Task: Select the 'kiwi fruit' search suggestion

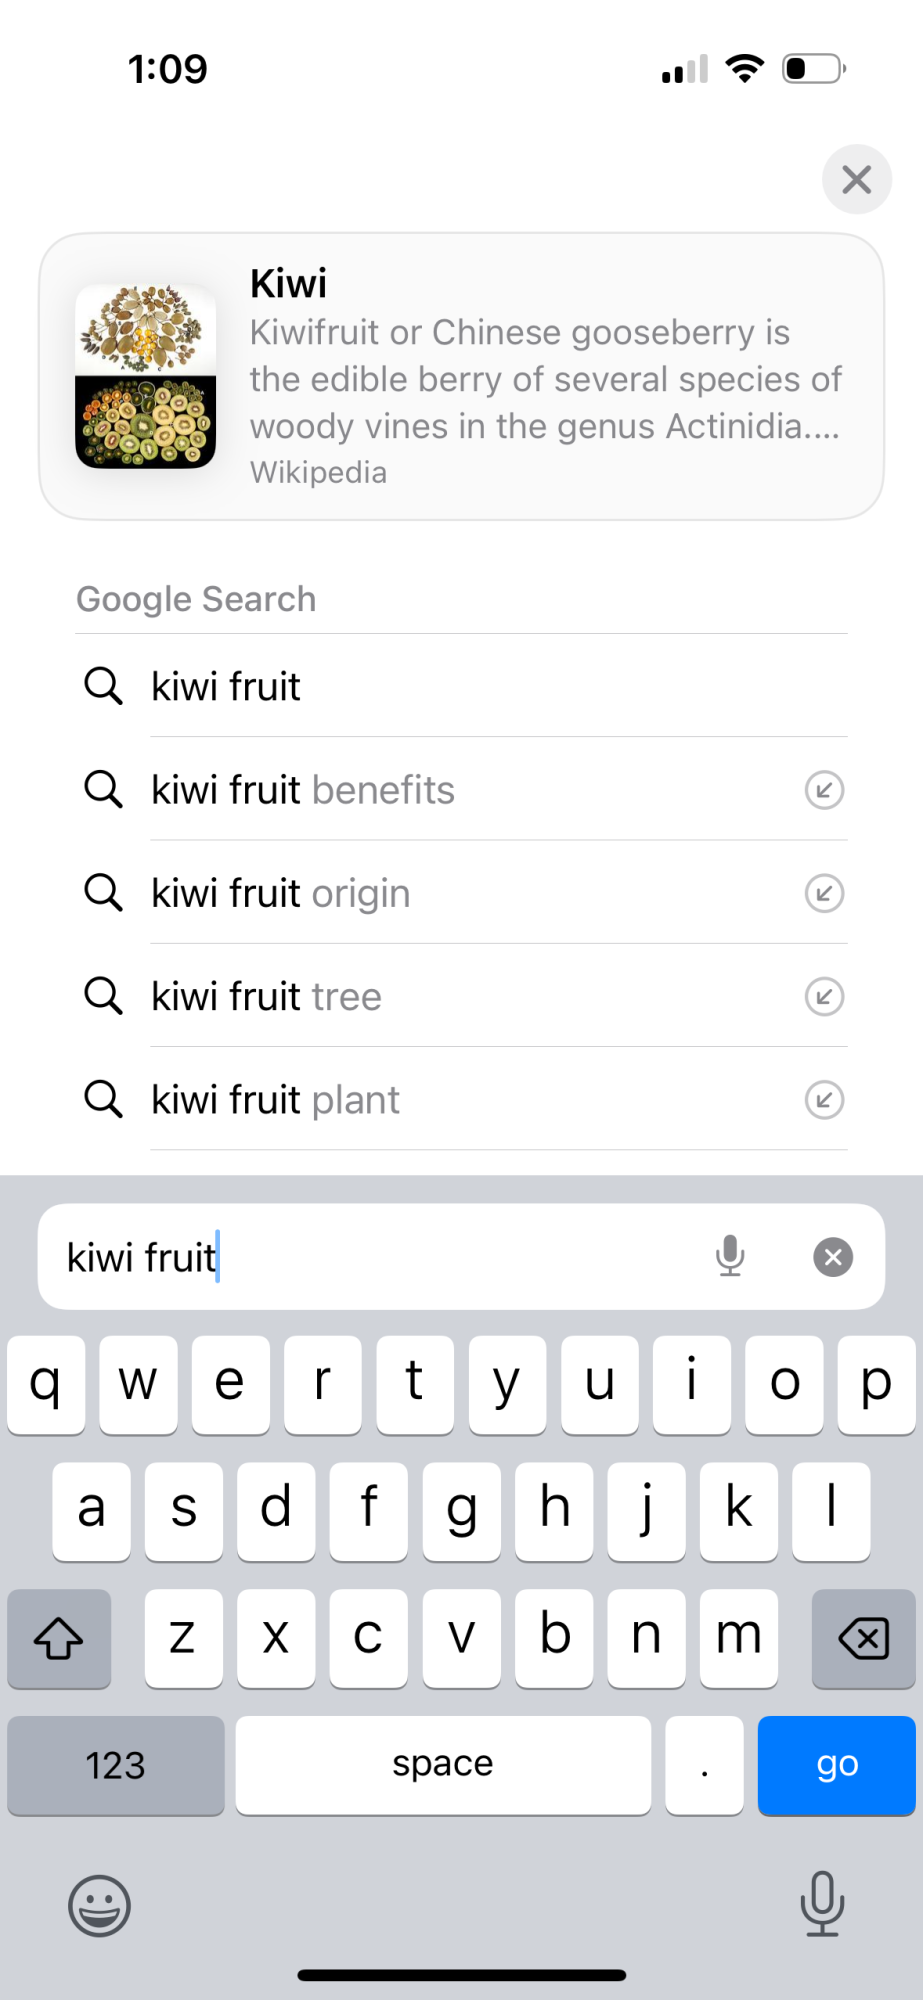Action: pos(461,686)
